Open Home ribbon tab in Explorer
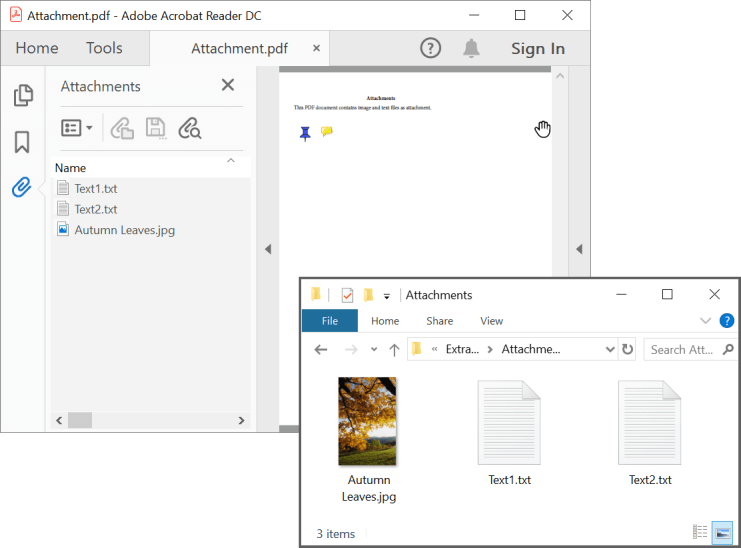Image resolution: width=741 pixels, height=548 pixels. [x=385, y=321]
